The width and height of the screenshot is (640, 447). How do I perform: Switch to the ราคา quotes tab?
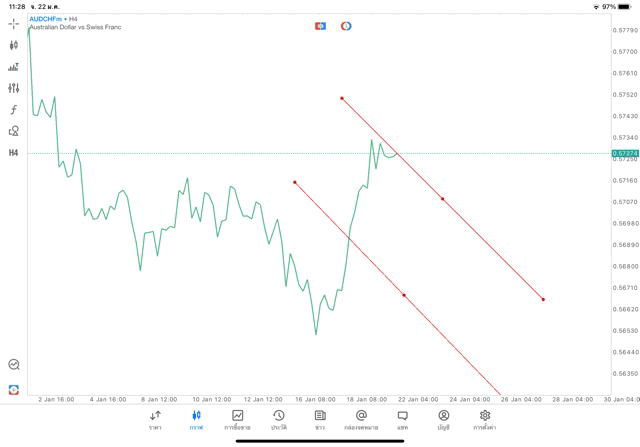pos(155,420)
